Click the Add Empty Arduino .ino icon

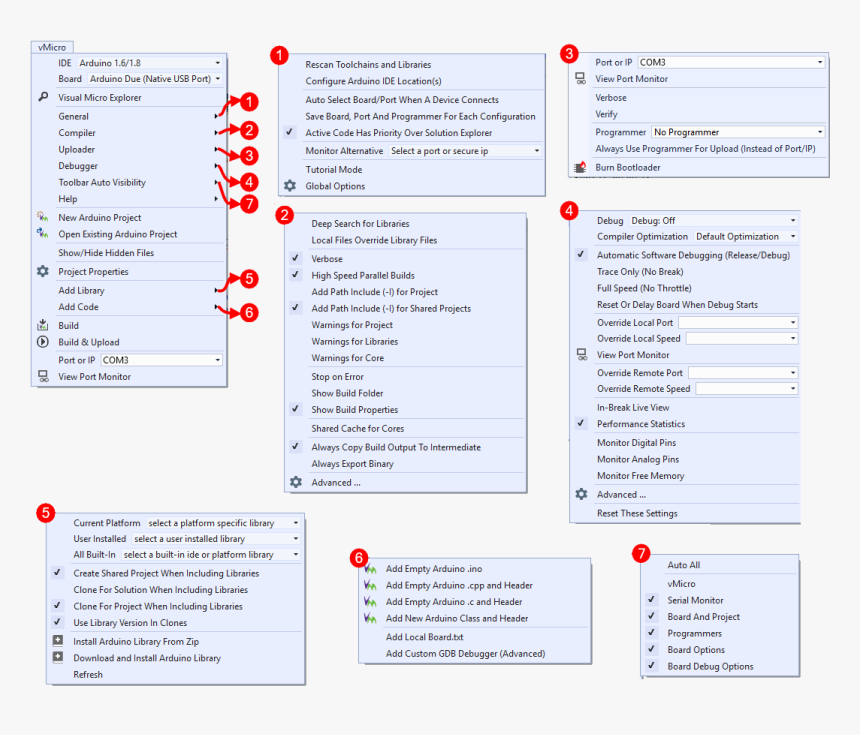click(371, 569)
